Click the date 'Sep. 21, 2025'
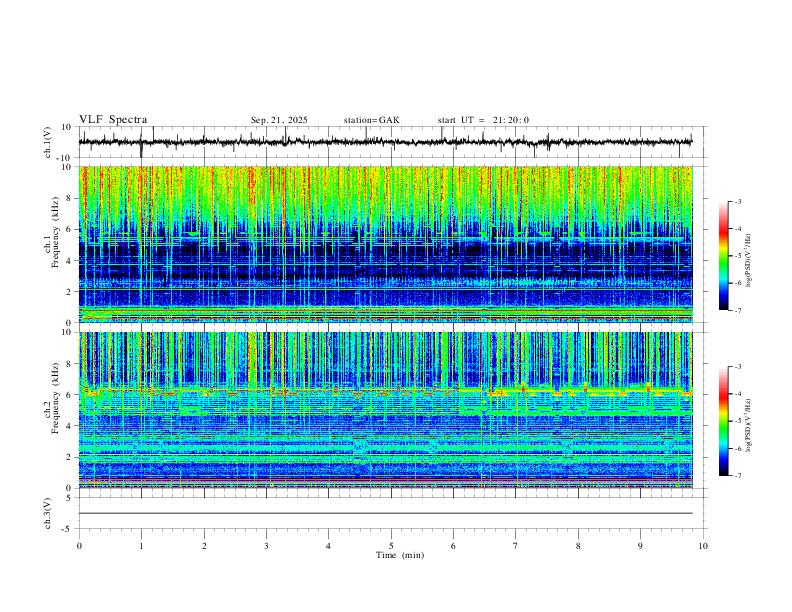This screenshot has width=792, height=612. click(279, 120)
